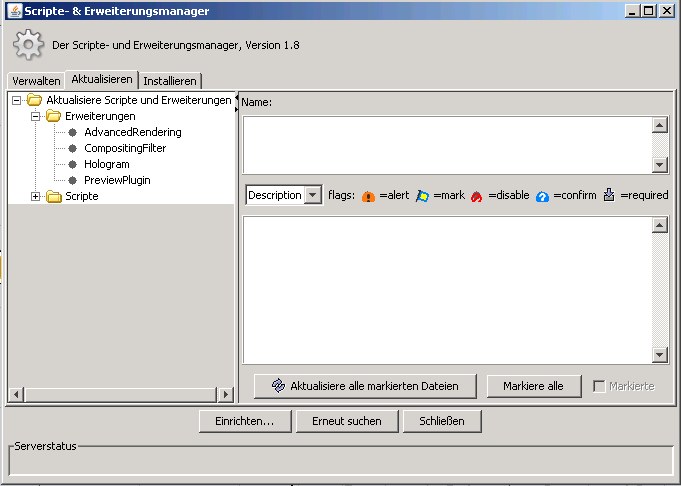The width and height of the screenshot is (681, 486).
Task: Expand the Scripte tree node
Action: [x=36, y=197]
